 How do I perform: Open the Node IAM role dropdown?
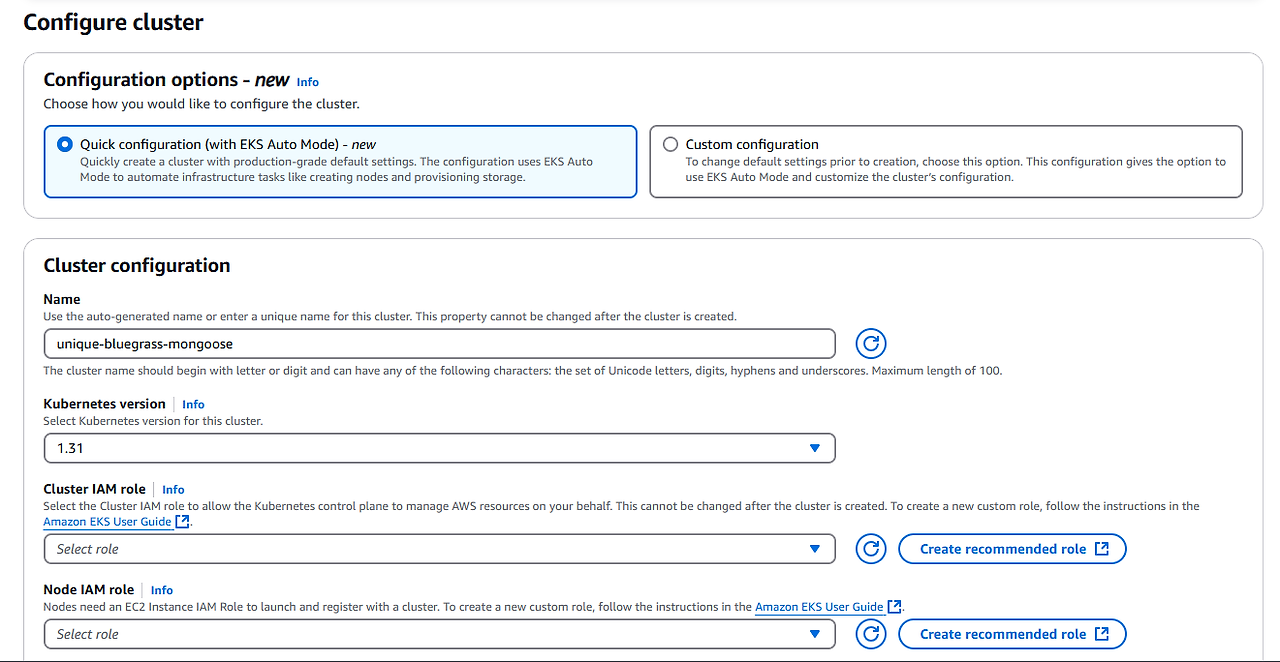pyautogui.click(x=439, y=634)
